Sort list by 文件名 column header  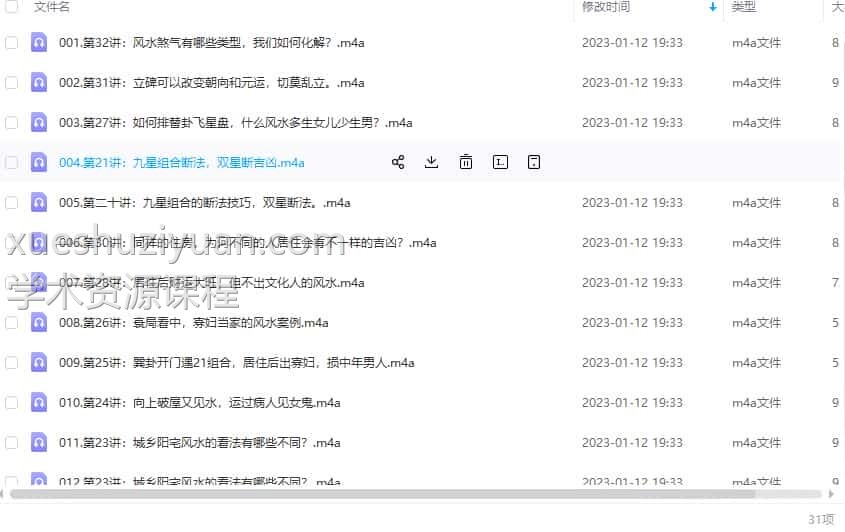coord(52,7)
